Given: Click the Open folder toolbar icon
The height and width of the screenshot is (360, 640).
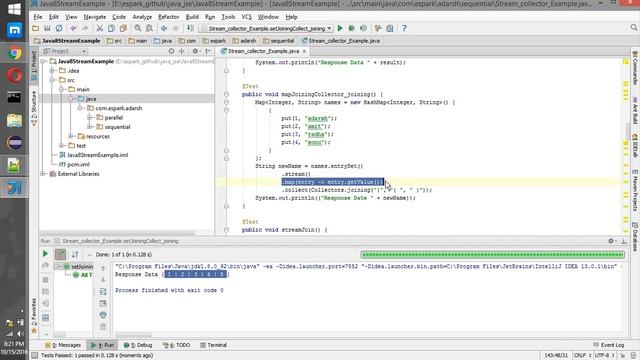Looking at the screenshot, I should (x=36, y=28).
